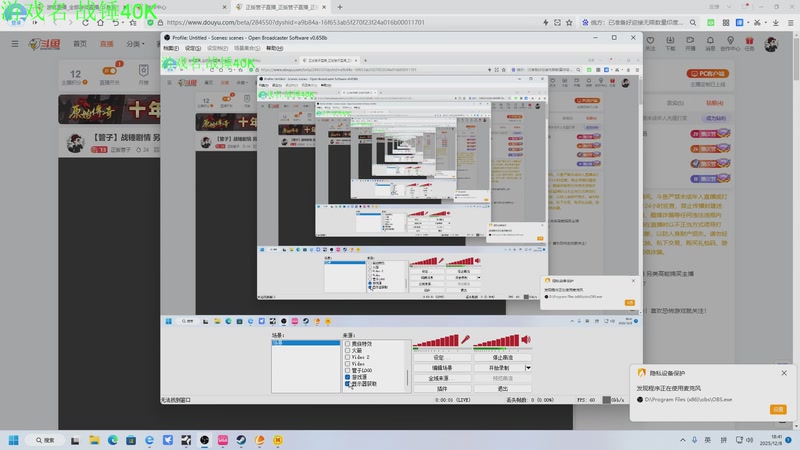Click orange button in privacy notification

[x=778, y=409]
